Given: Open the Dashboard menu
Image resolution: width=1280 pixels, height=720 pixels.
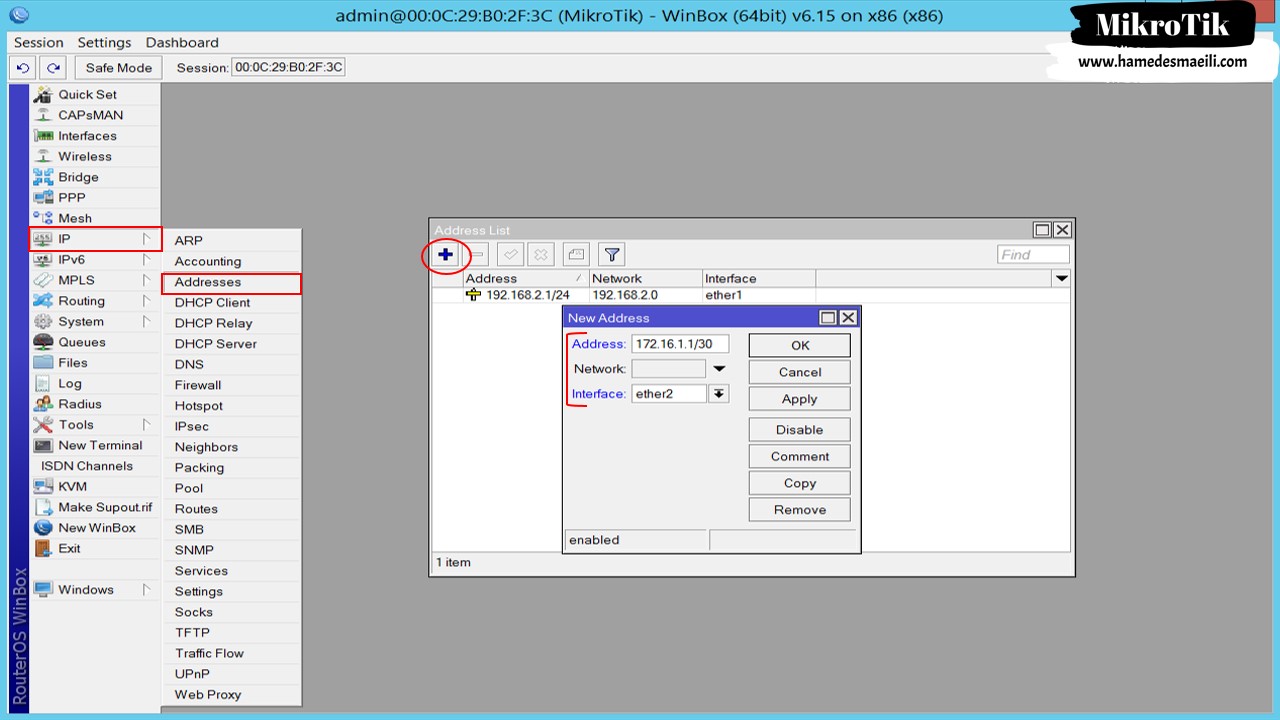Looking at the screenshot, I should pyautogui.click(x=182, y=42).
